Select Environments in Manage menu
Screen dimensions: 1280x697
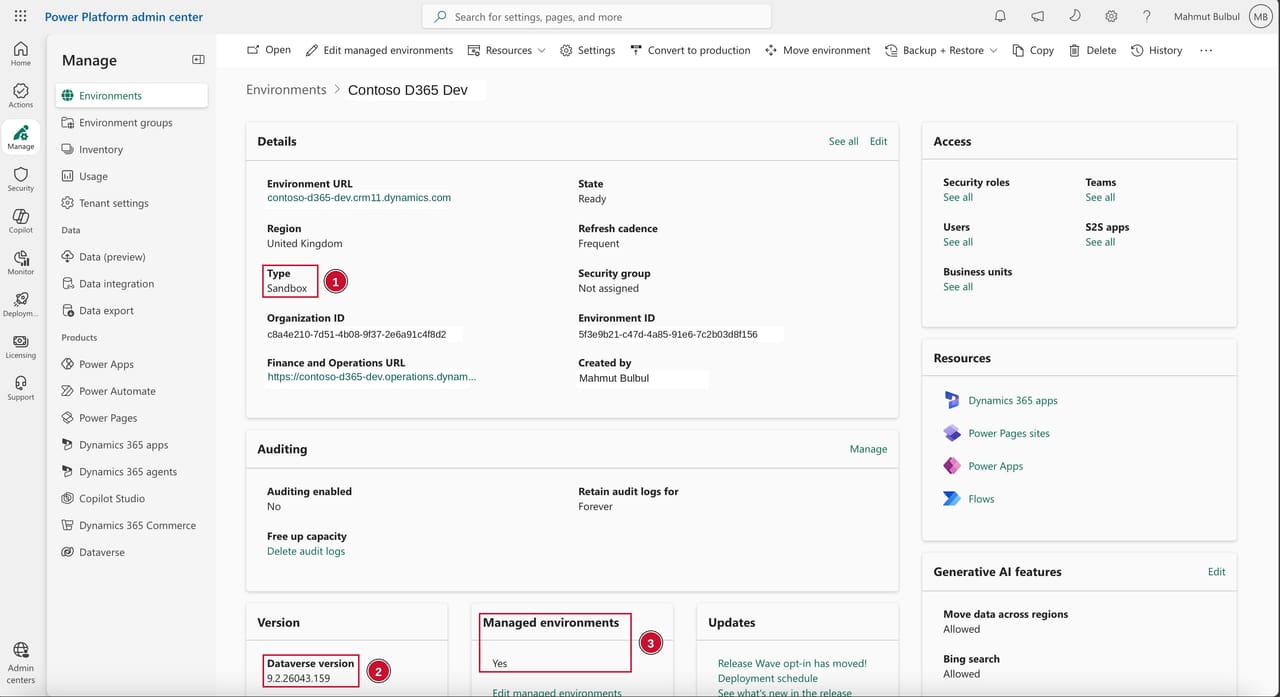[x=132, y=95]
